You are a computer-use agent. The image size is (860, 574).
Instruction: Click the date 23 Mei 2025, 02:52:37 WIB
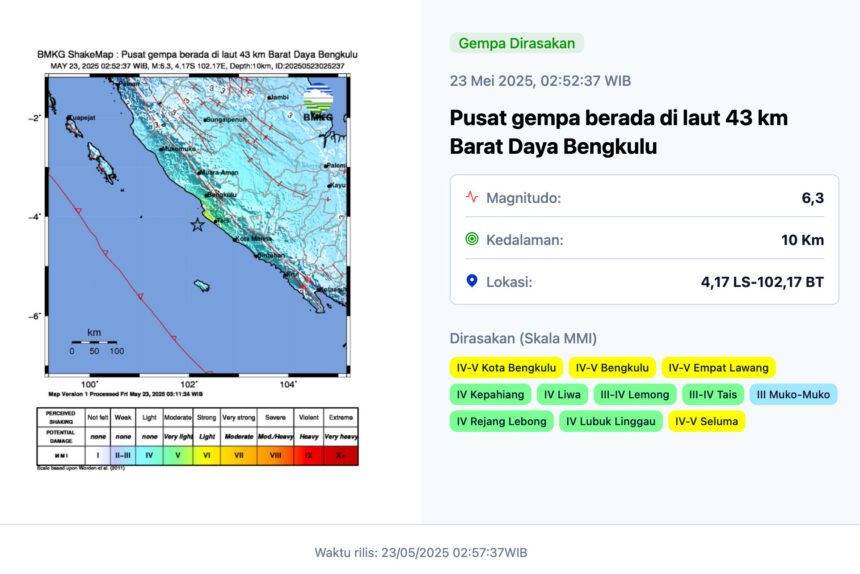tap(540, 81)
